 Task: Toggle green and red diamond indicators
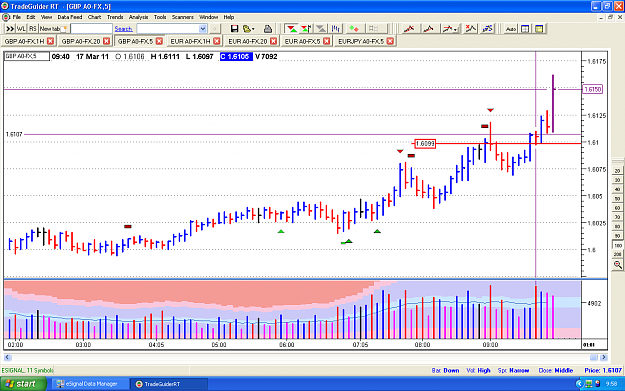pyautogui.click(x=354, y=29)
